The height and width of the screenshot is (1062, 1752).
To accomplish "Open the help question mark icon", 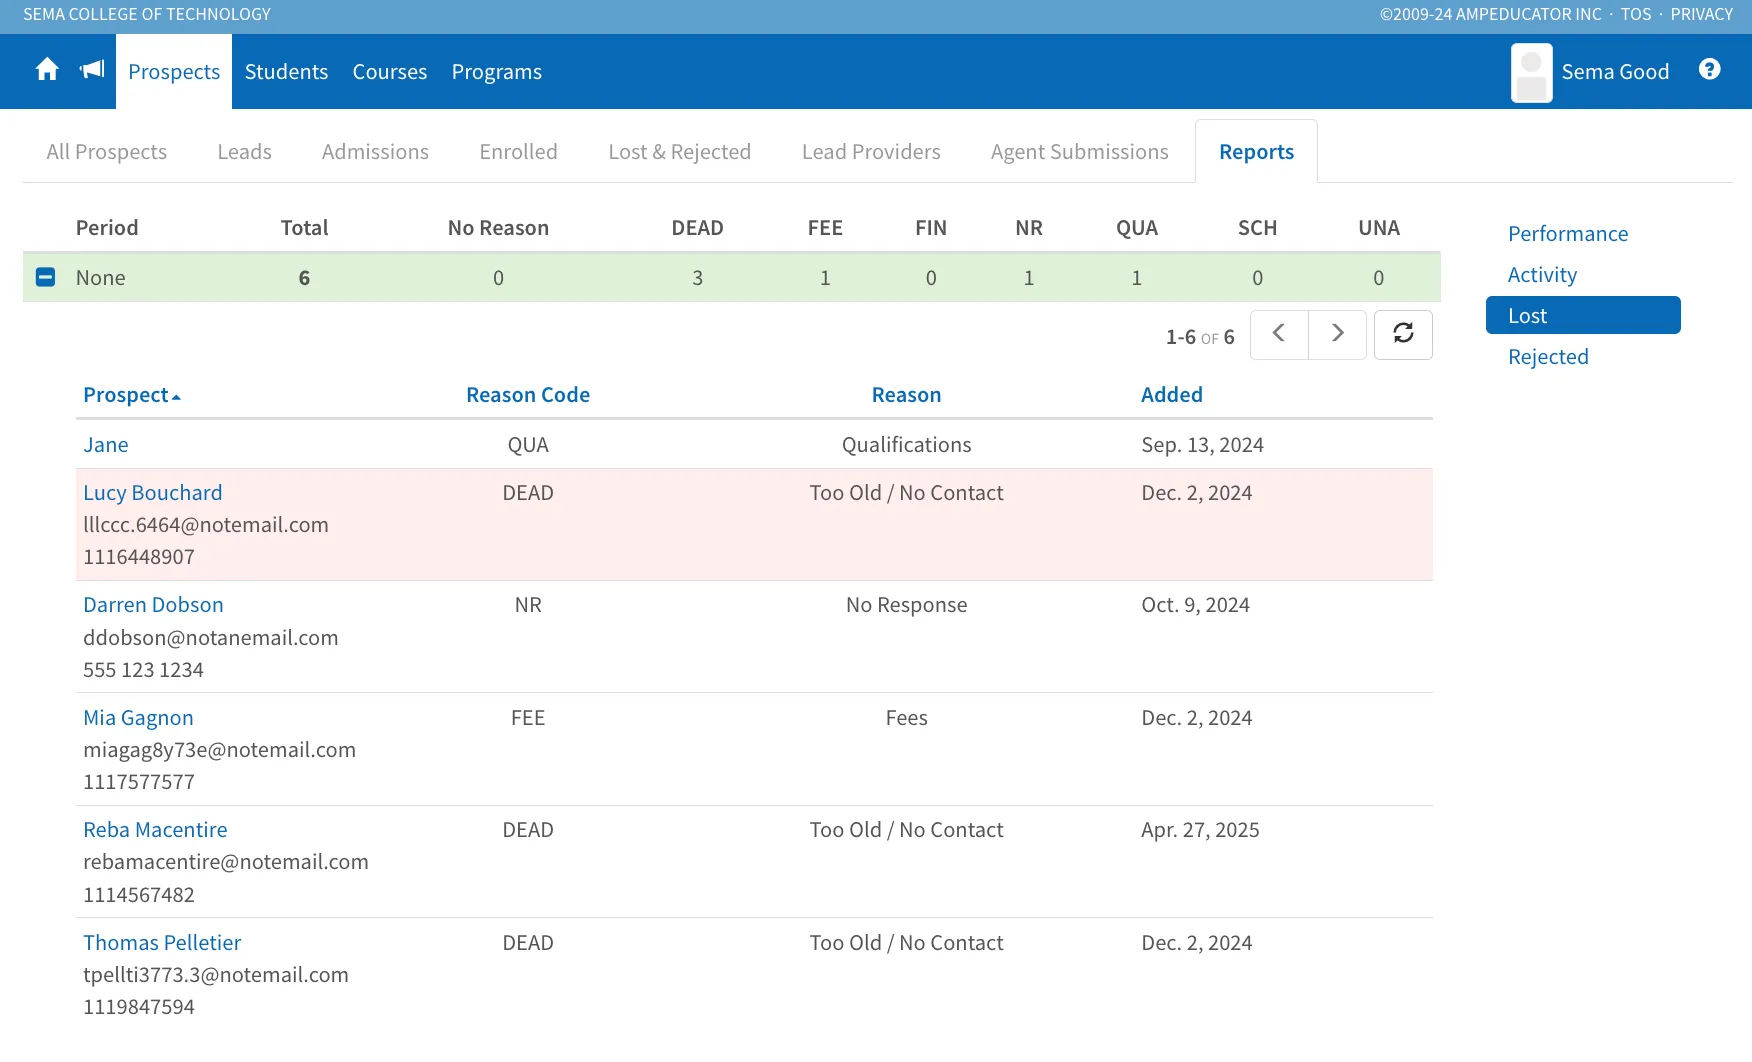I will coord(1710,69).
